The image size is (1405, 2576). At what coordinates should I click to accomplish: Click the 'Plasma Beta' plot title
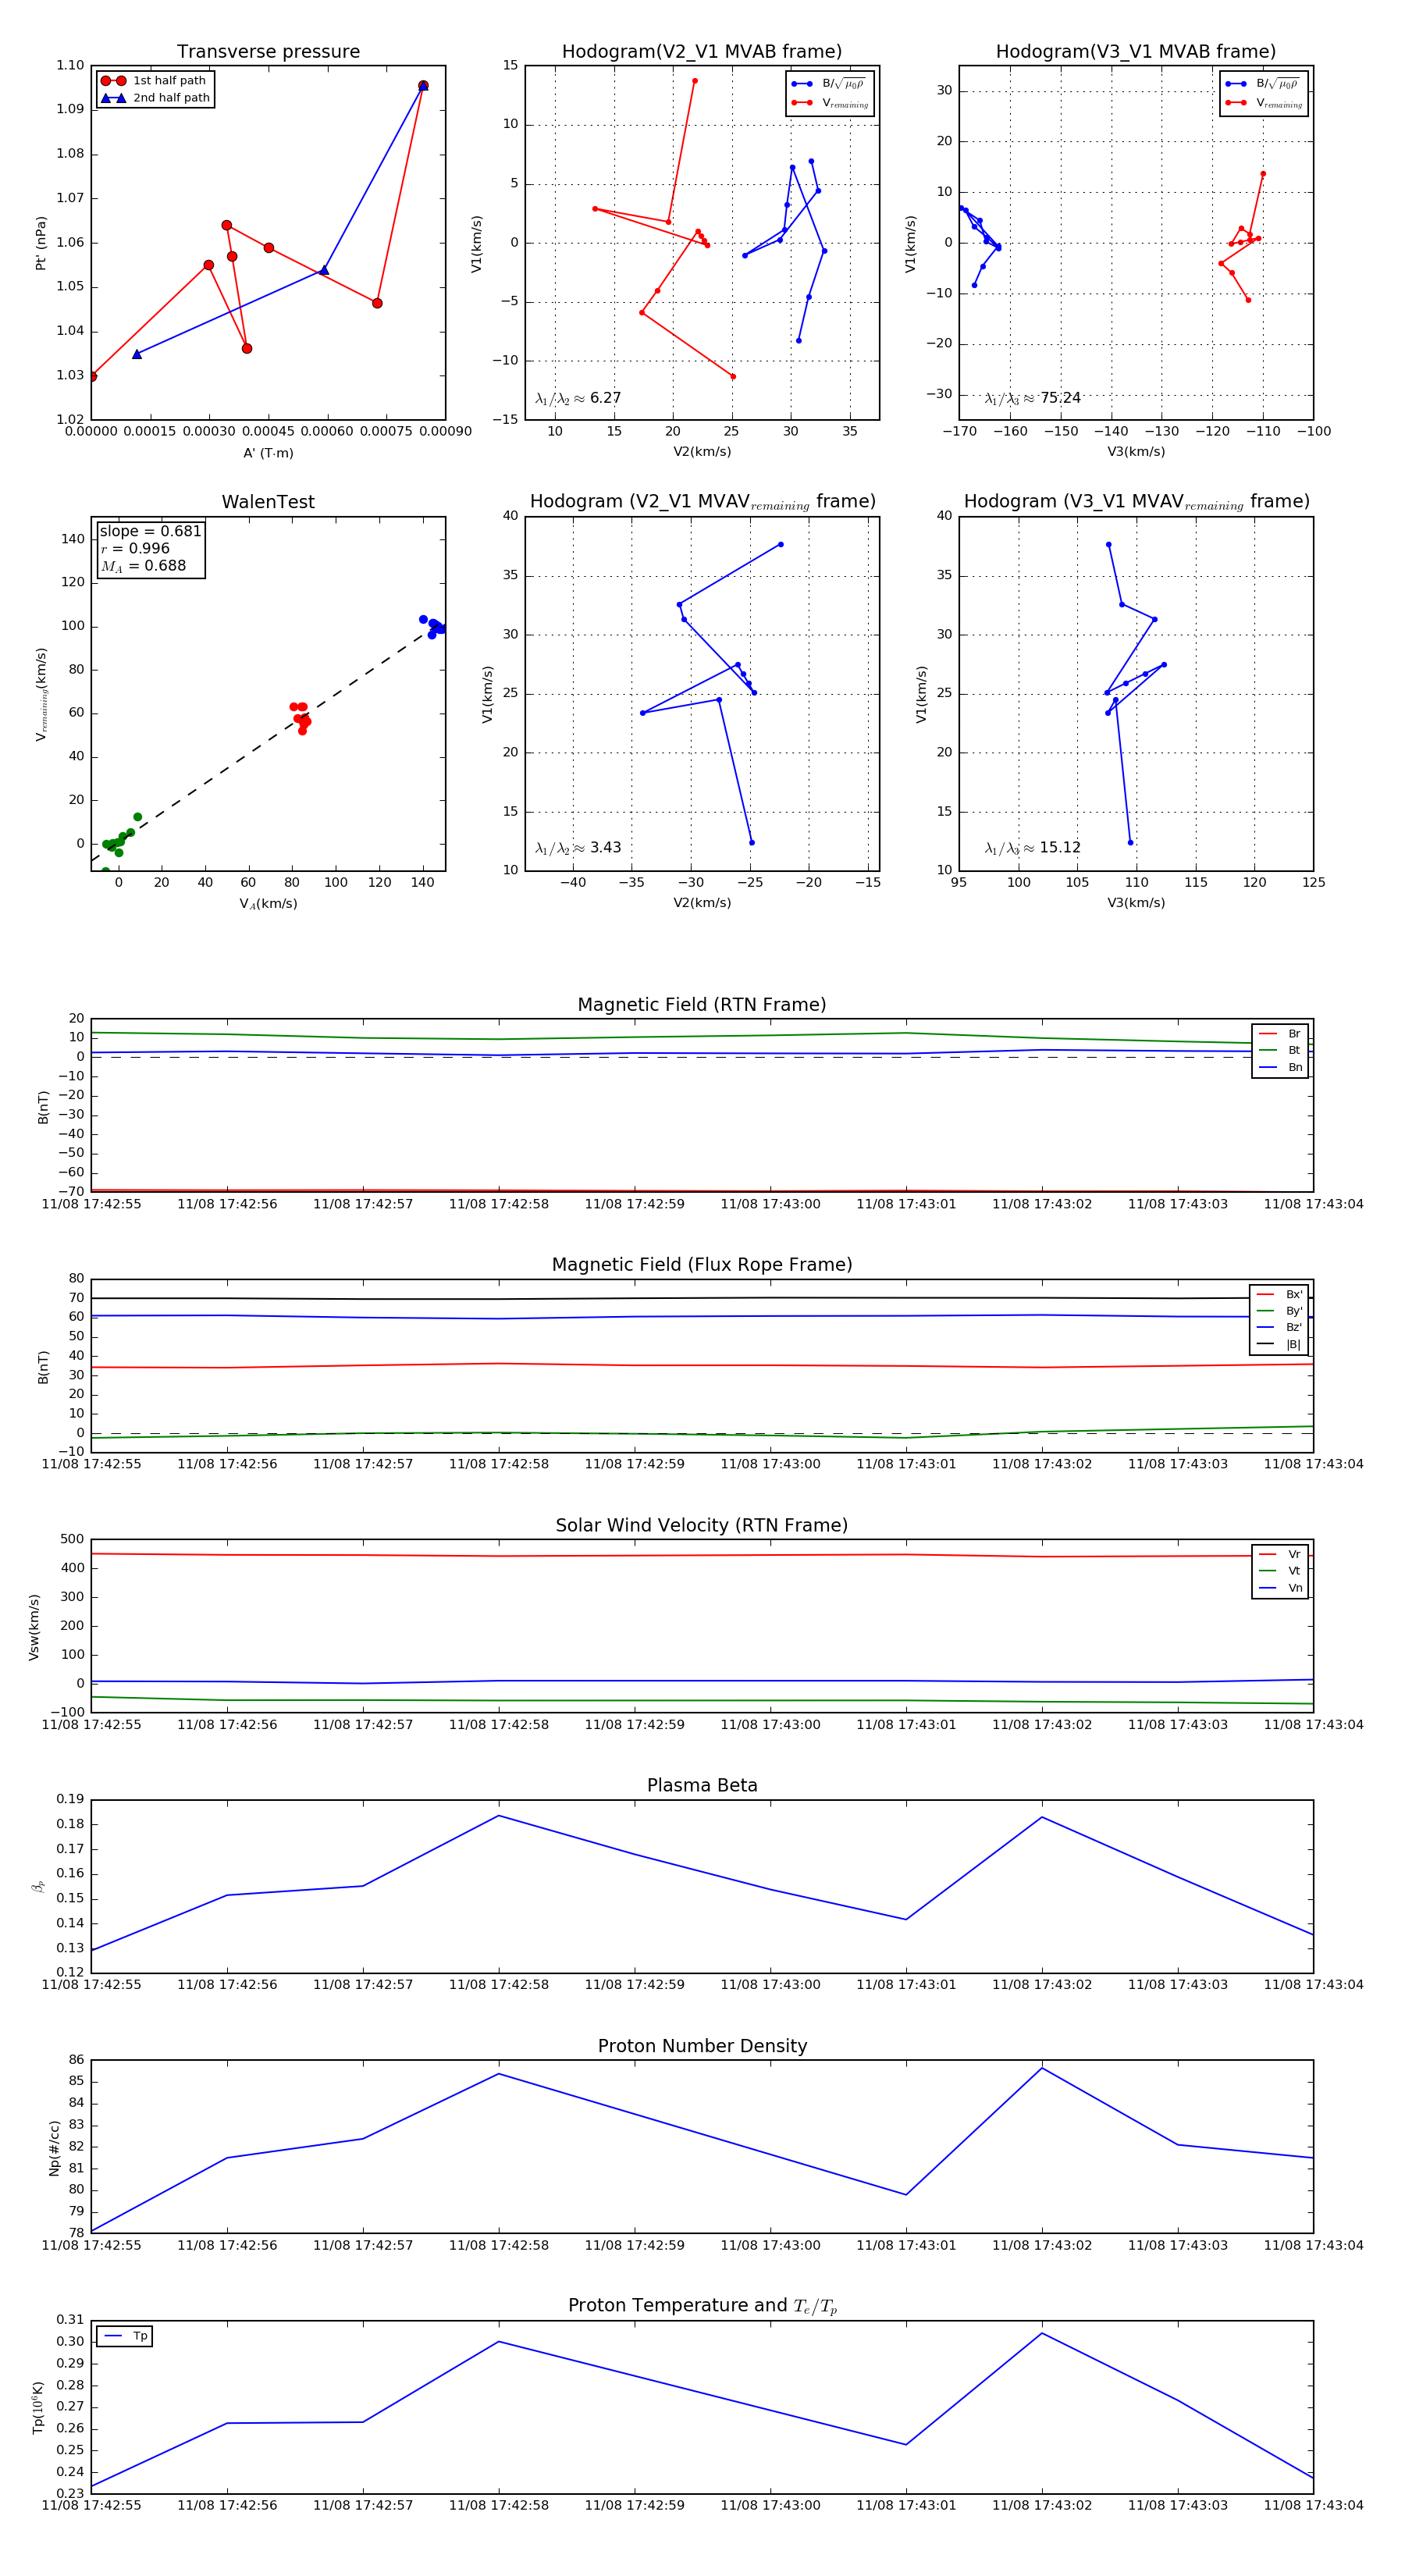702,1786
